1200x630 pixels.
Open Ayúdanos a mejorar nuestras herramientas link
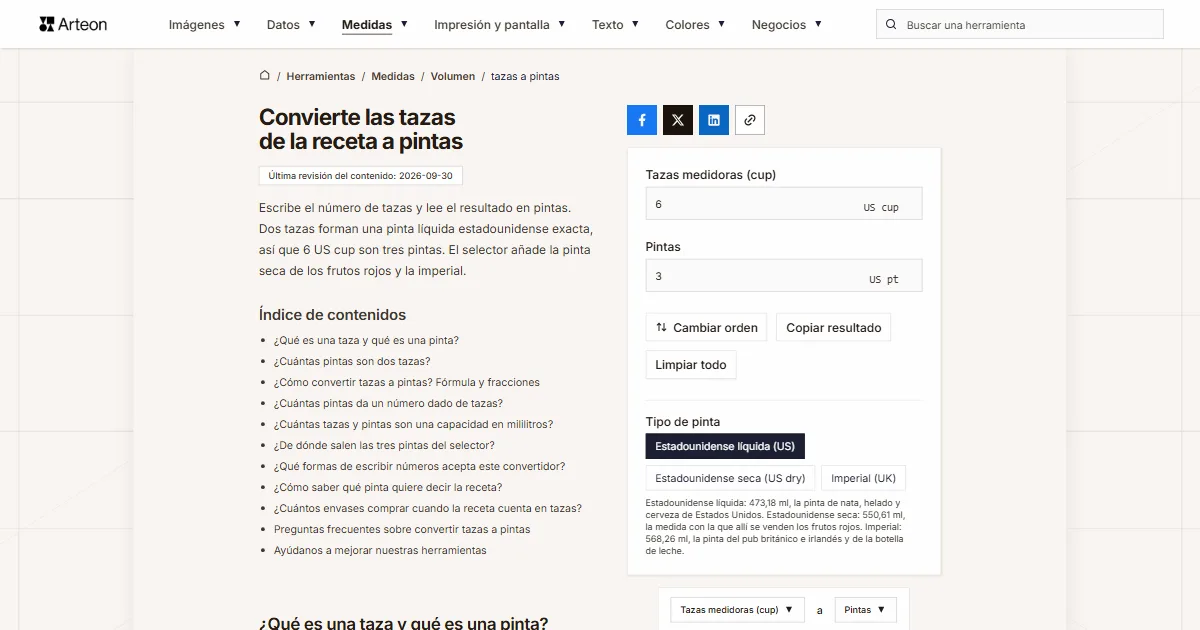[x=380, y=551]
